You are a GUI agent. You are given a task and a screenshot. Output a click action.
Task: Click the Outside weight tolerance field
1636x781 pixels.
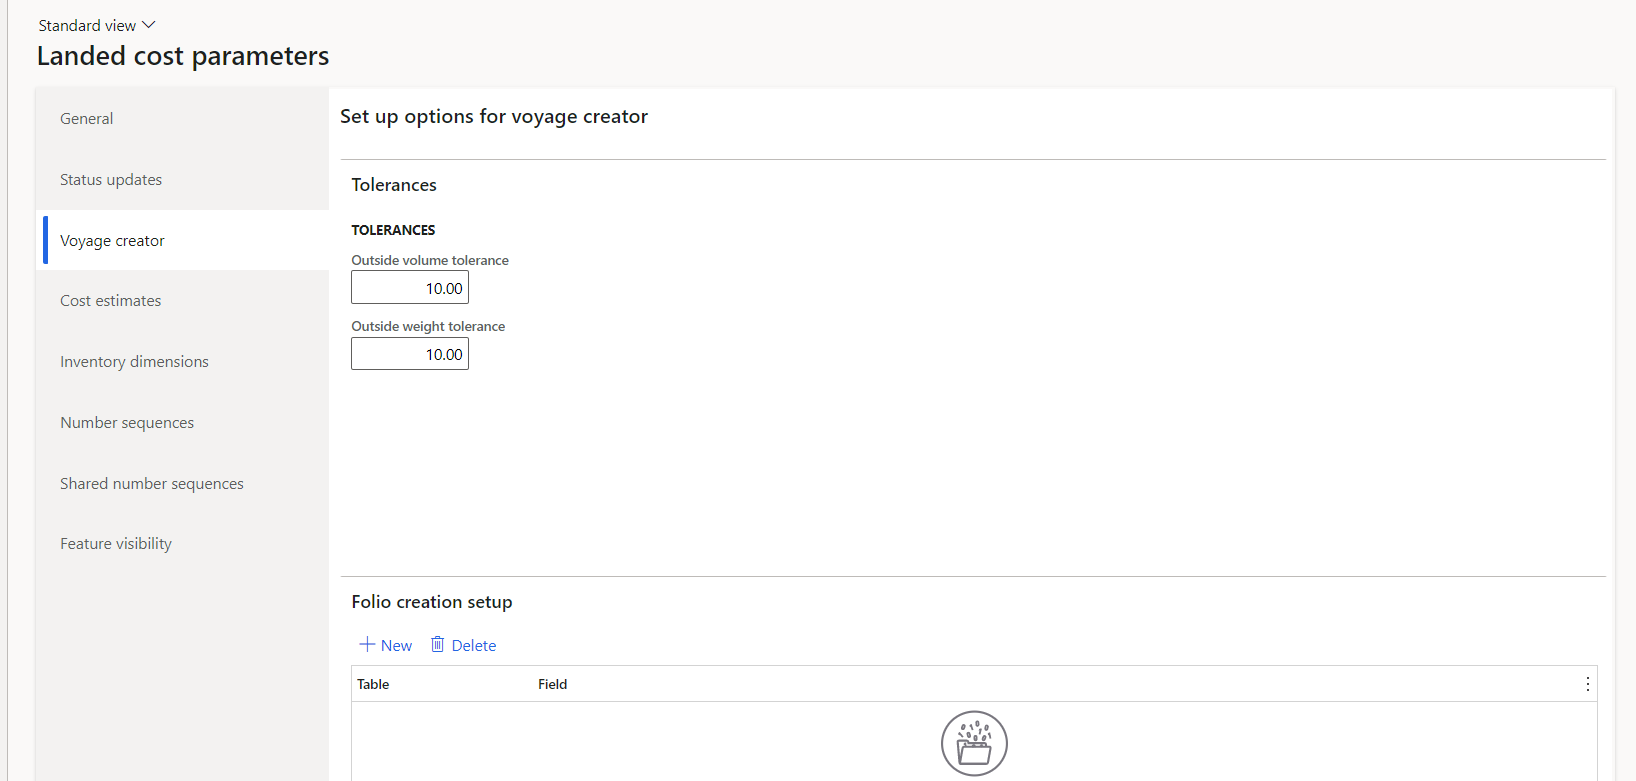pos(410,354)
